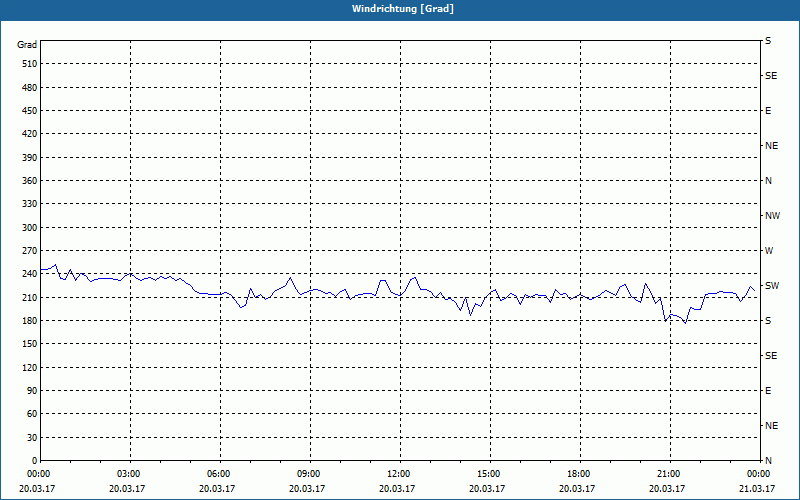The image size is (800, 500).
Task: Pick the 180 degree axis label
Action: 30,321
